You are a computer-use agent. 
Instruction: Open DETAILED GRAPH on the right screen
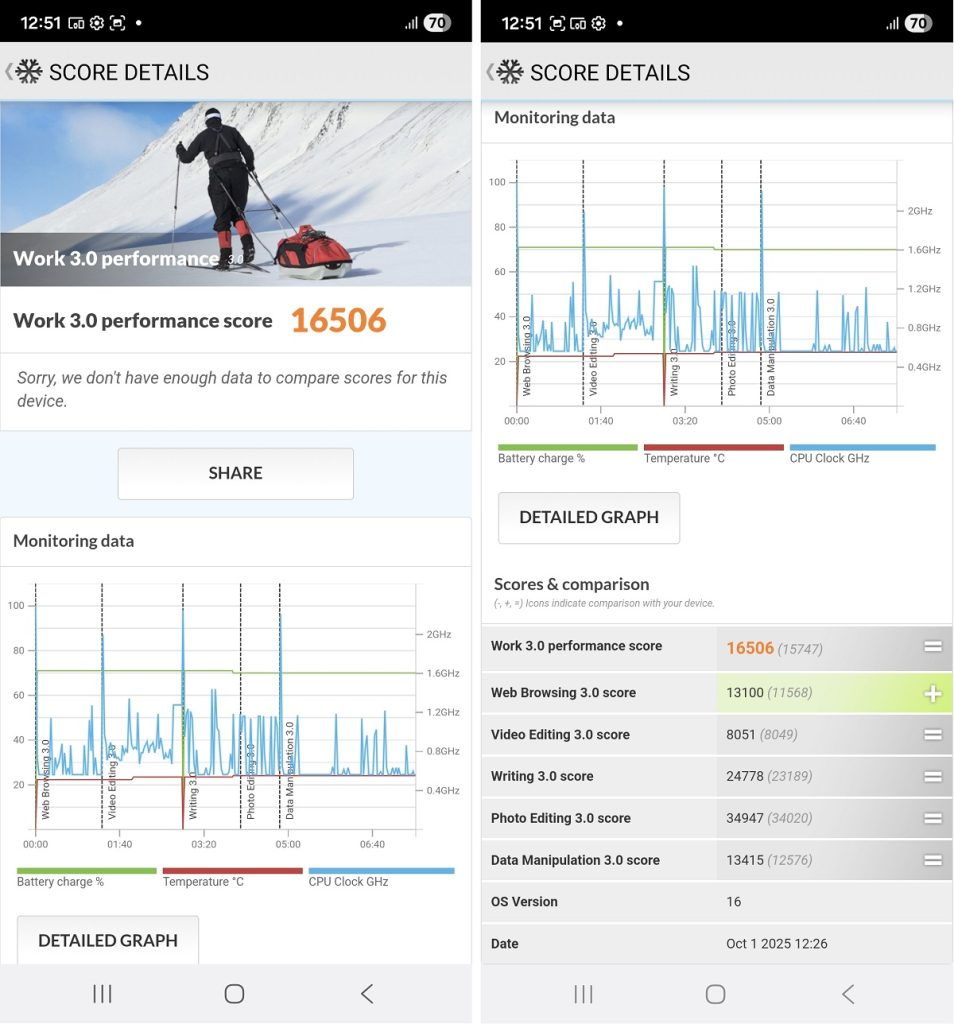588,517
